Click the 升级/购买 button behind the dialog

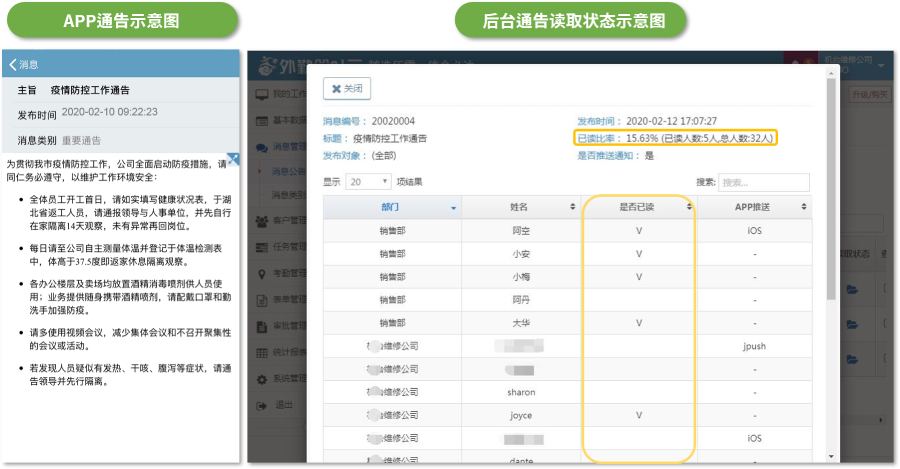(x=869, y=95)
